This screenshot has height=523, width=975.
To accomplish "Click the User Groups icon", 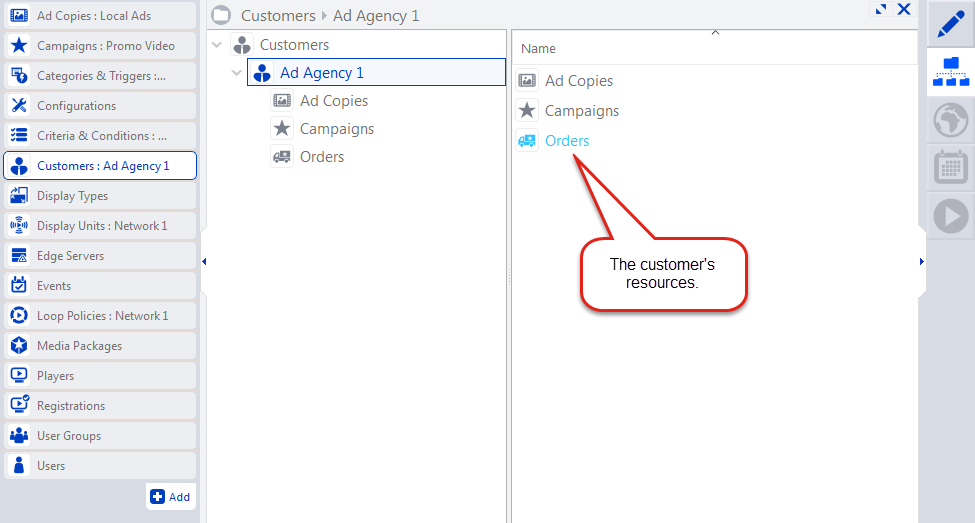I will tap(19, 435).
